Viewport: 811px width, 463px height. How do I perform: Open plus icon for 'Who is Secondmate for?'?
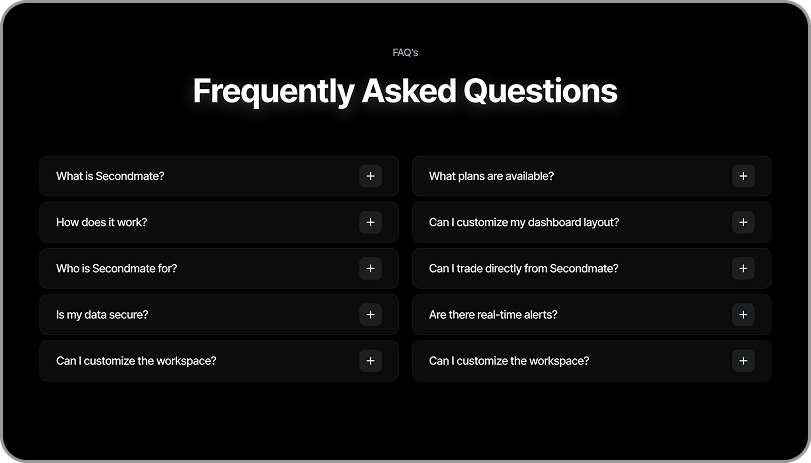(370, 268)
